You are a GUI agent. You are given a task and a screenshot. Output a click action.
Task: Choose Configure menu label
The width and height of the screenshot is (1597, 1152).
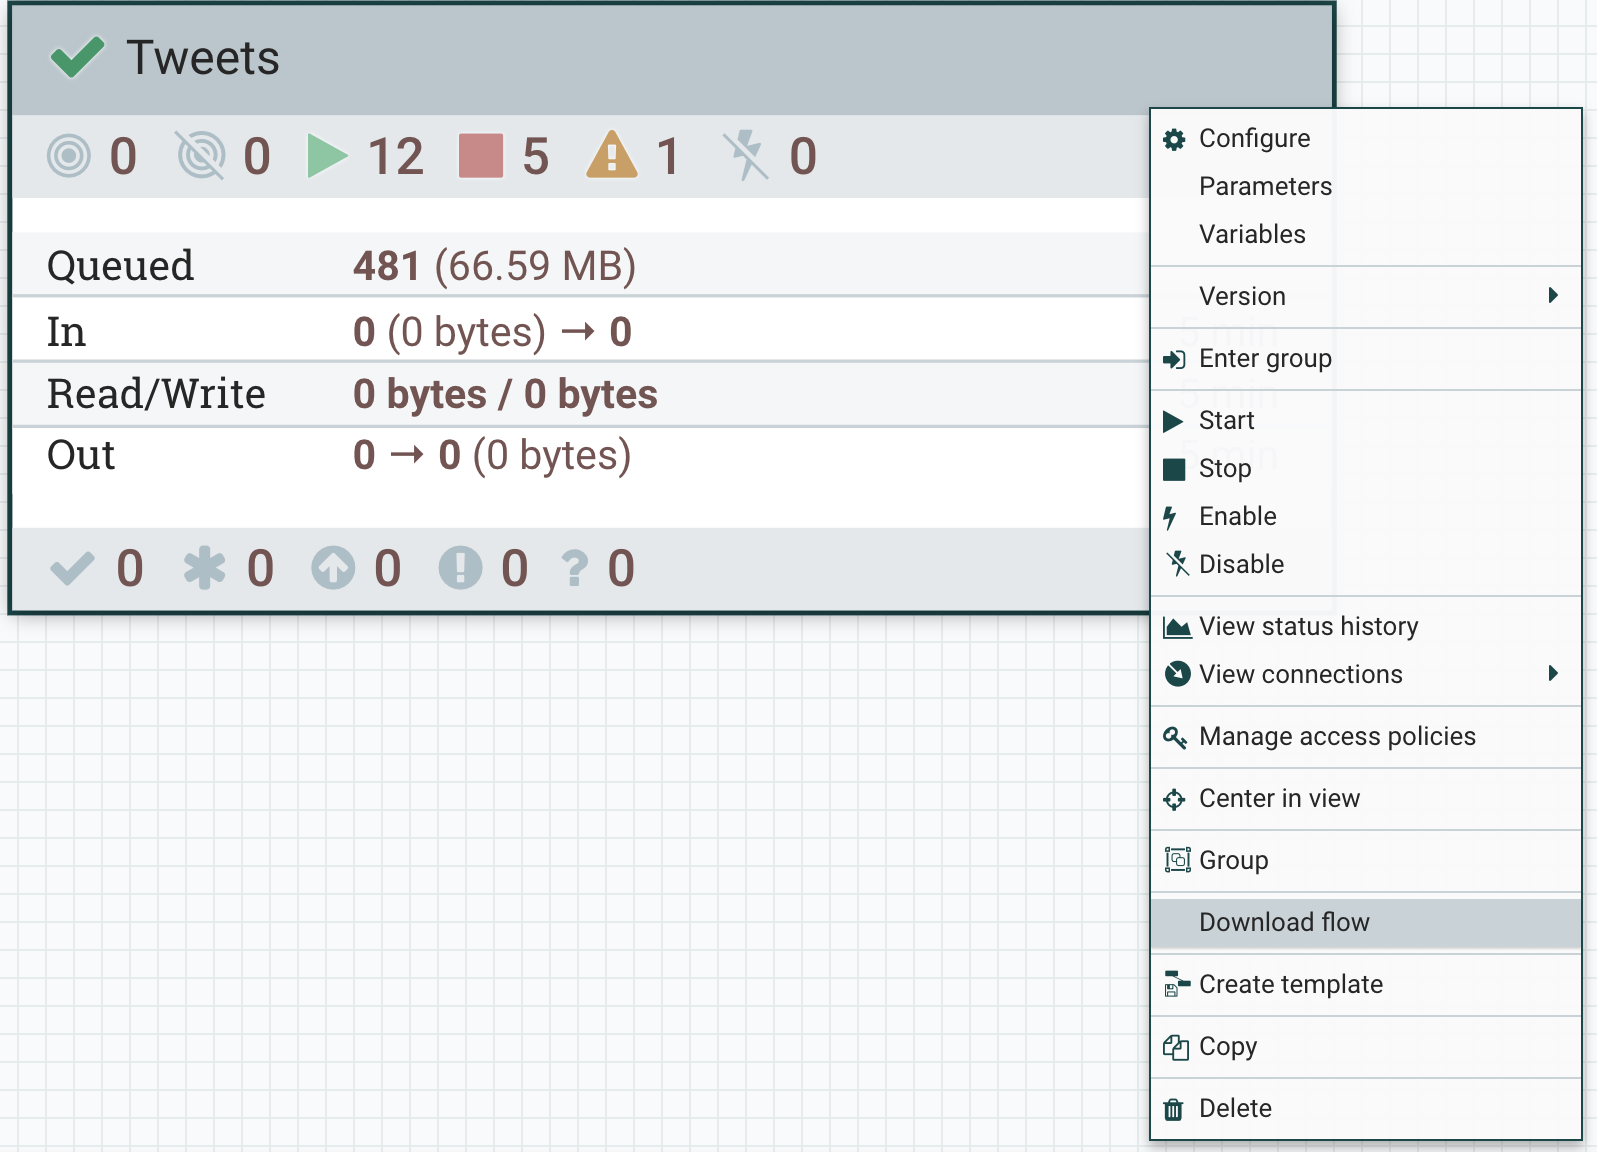click(1254, 139)
